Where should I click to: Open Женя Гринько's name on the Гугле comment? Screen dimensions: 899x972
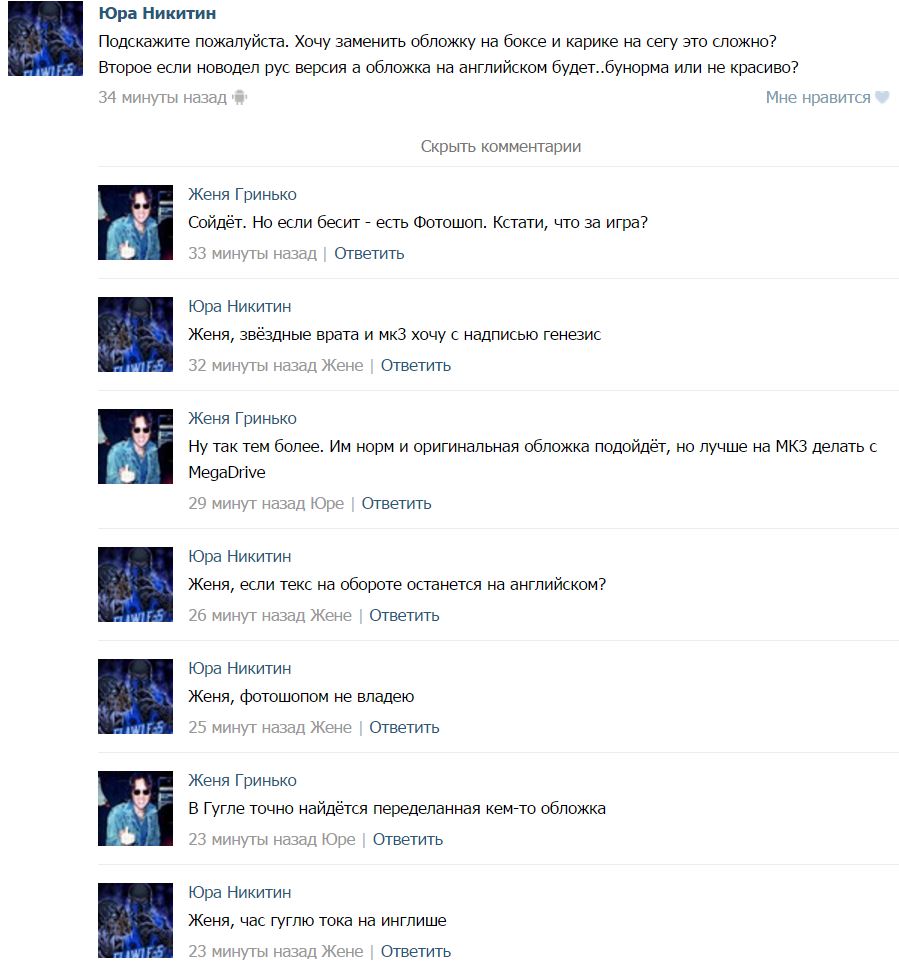point(242,780)
